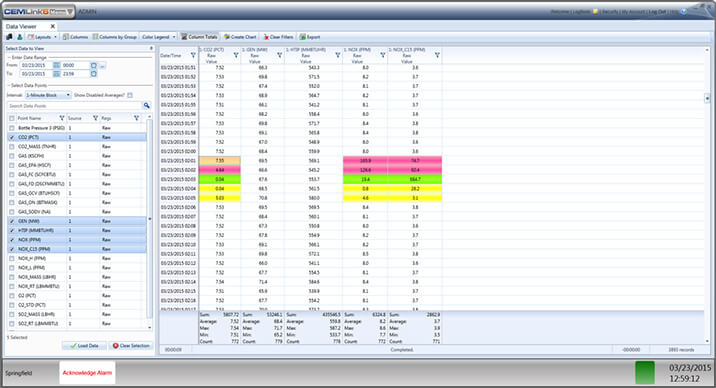Screen dimensions: 716x388
Task: Click the search magnifier icon
Action: click(x=147, y=105)
